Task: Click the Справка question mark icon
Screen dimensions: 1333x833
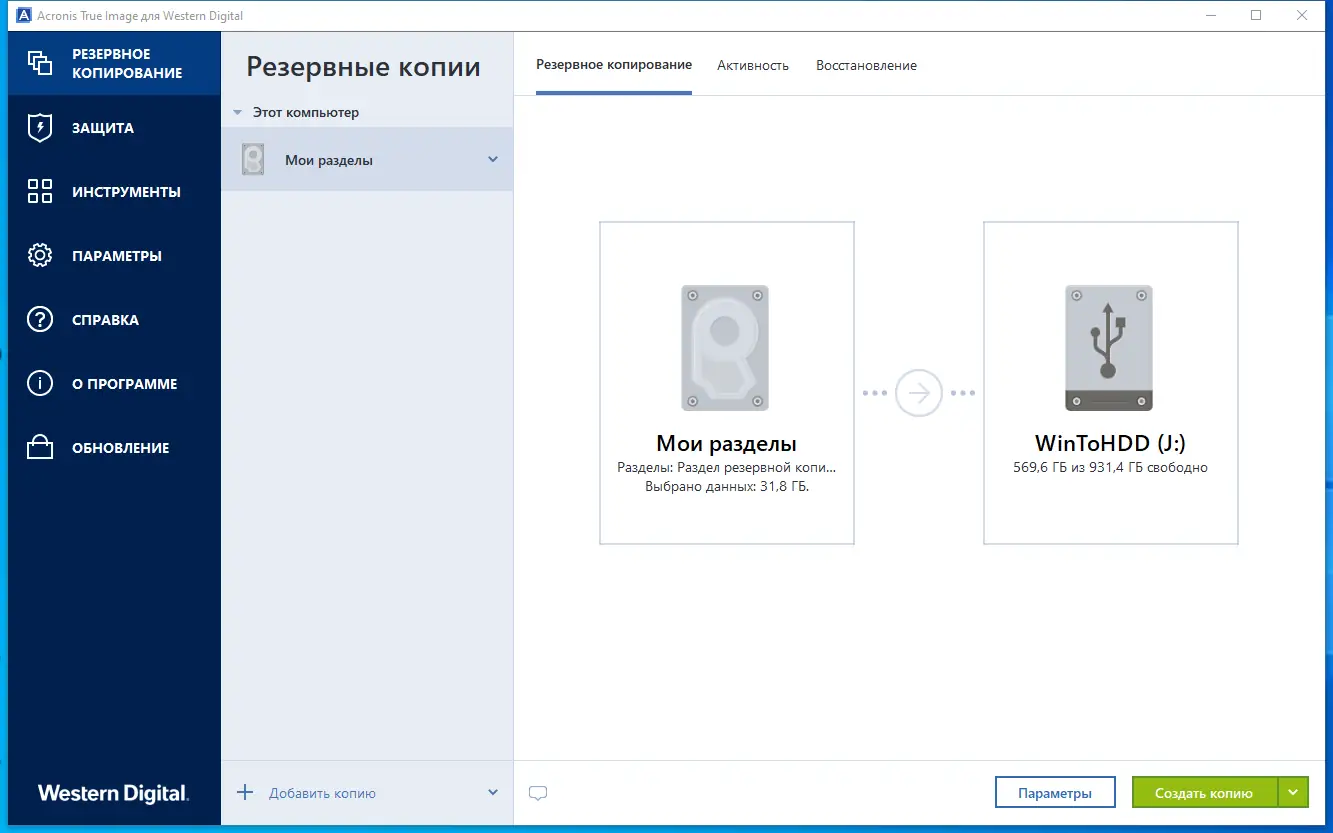Action: click(x=39, y=319)
